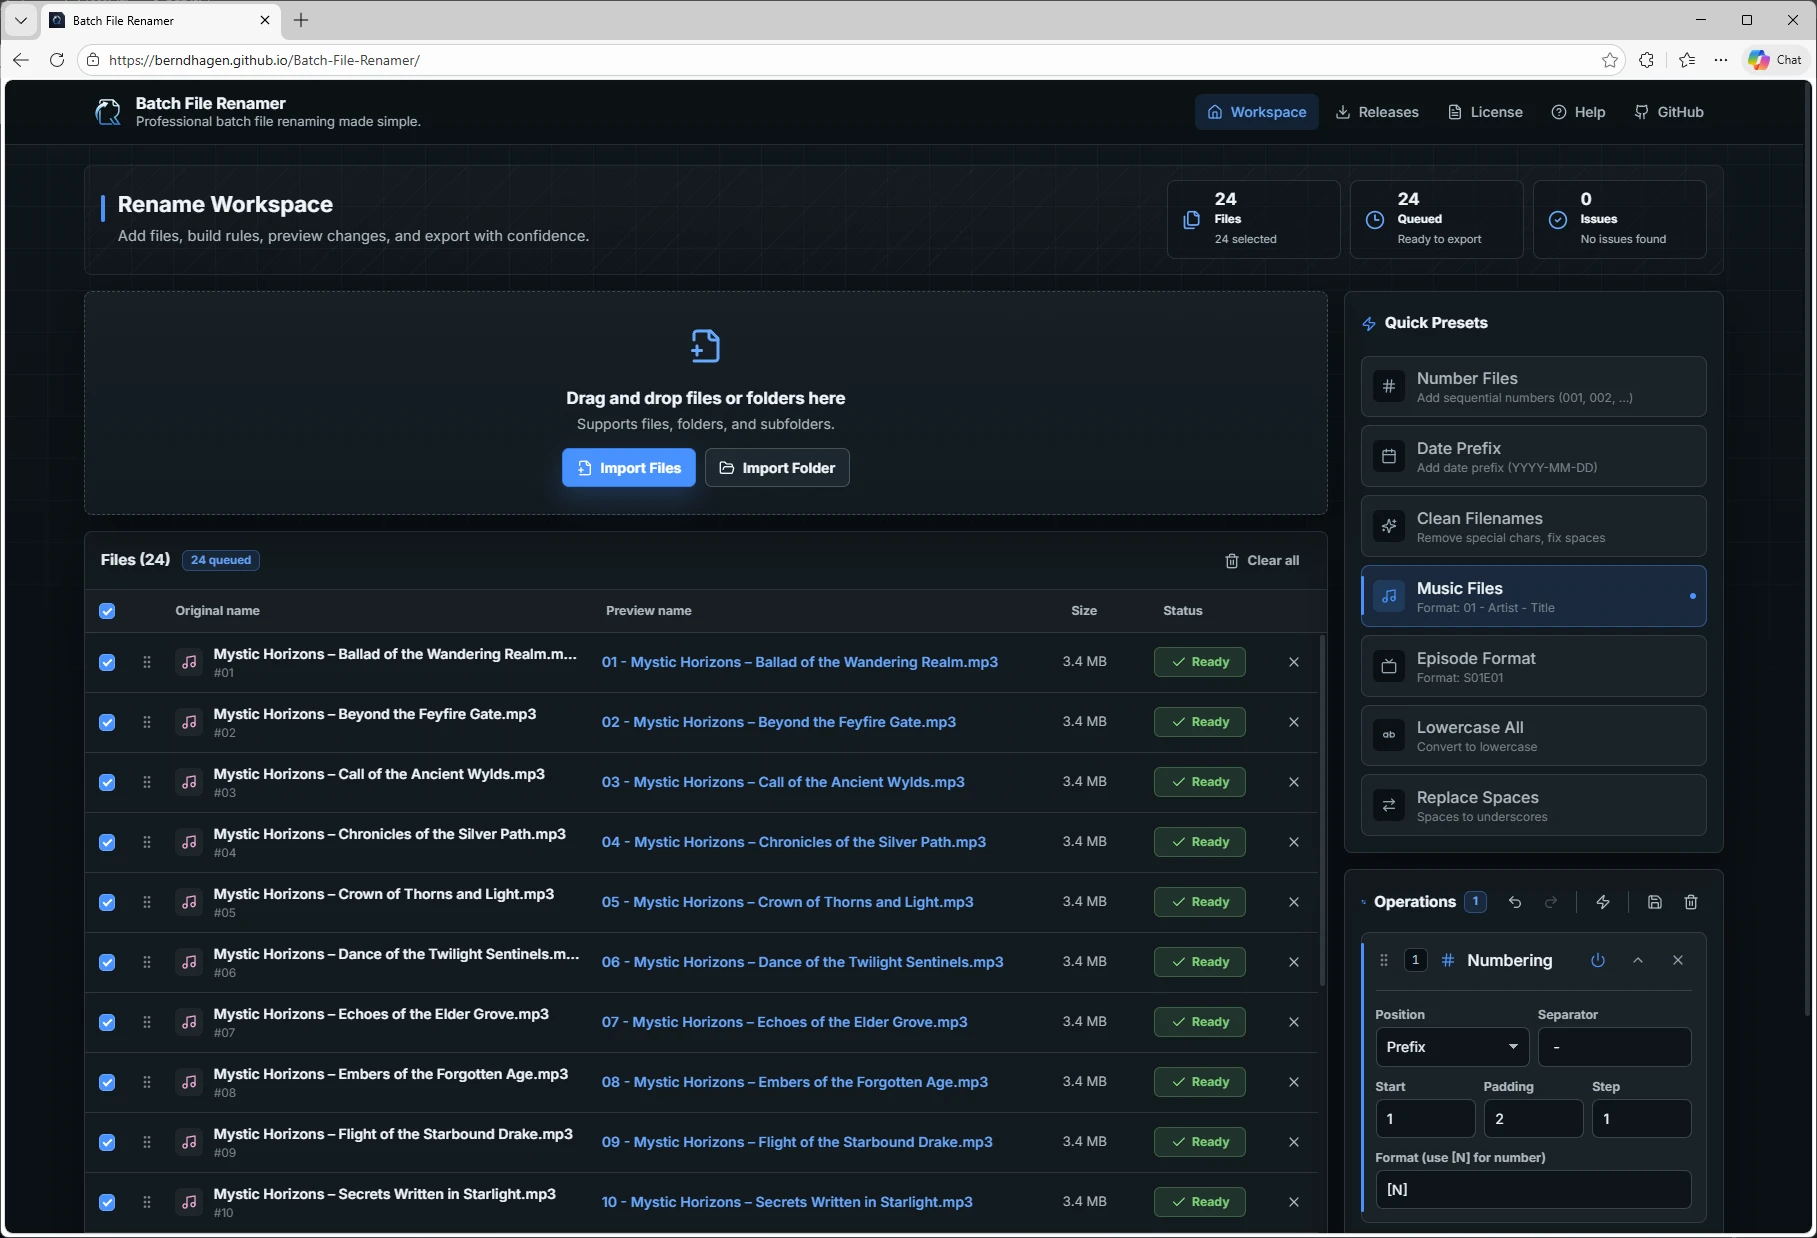Remove Beyond the Feyfire Gate file
The width and height of the screenshot is (1817, 1238).
[1294, 722]
